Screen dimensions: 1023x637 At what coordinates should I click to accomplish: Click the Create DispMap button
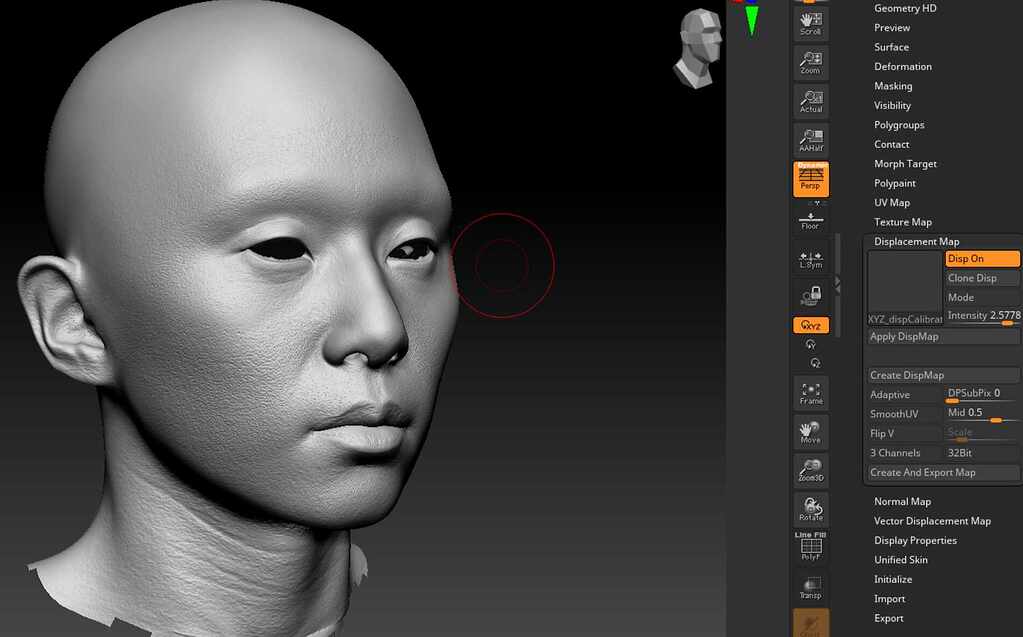coord(942,374)
